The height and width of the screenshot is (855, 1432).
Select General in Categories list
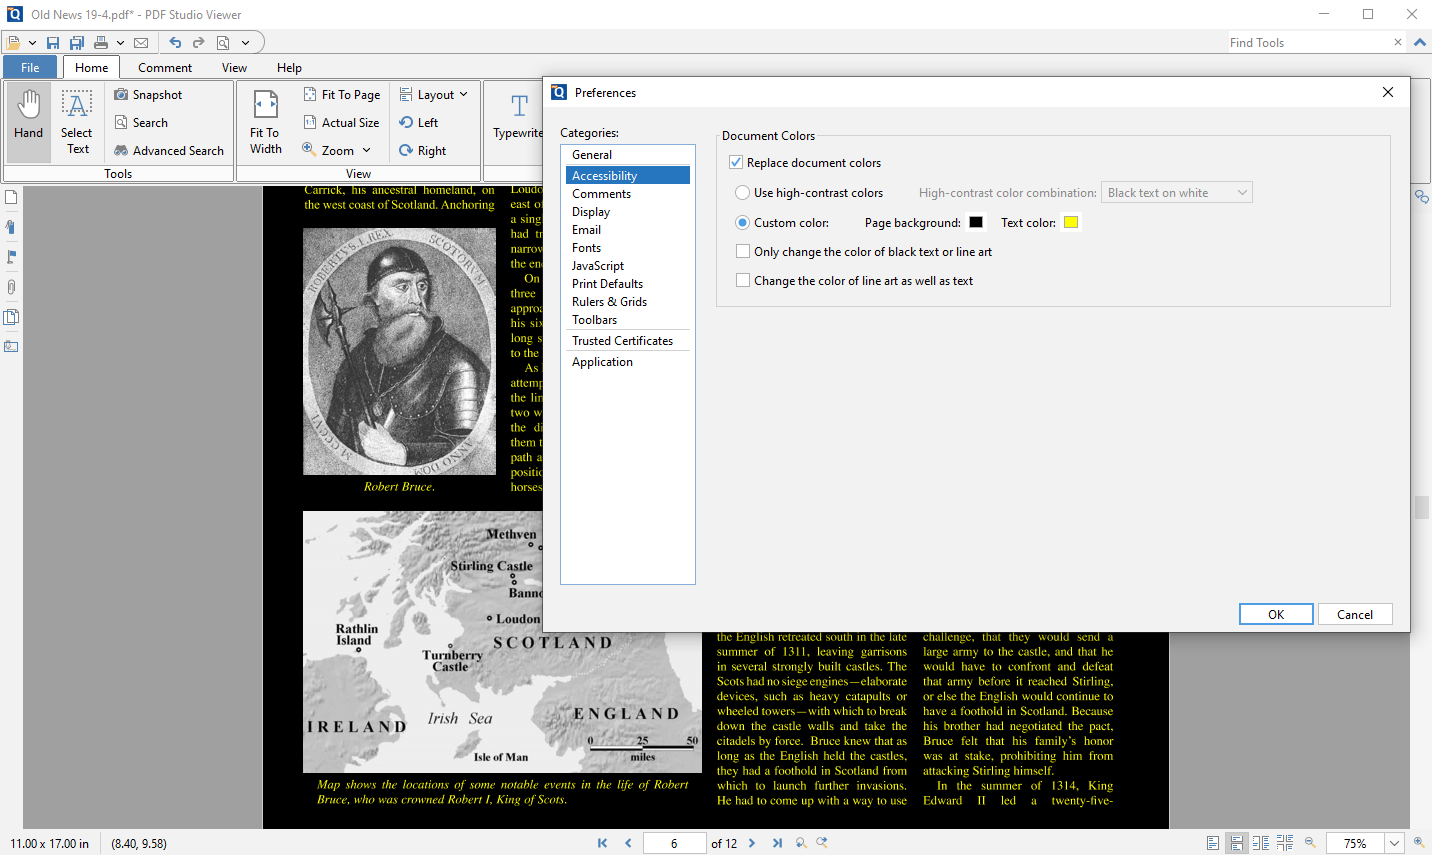point(628,155)
